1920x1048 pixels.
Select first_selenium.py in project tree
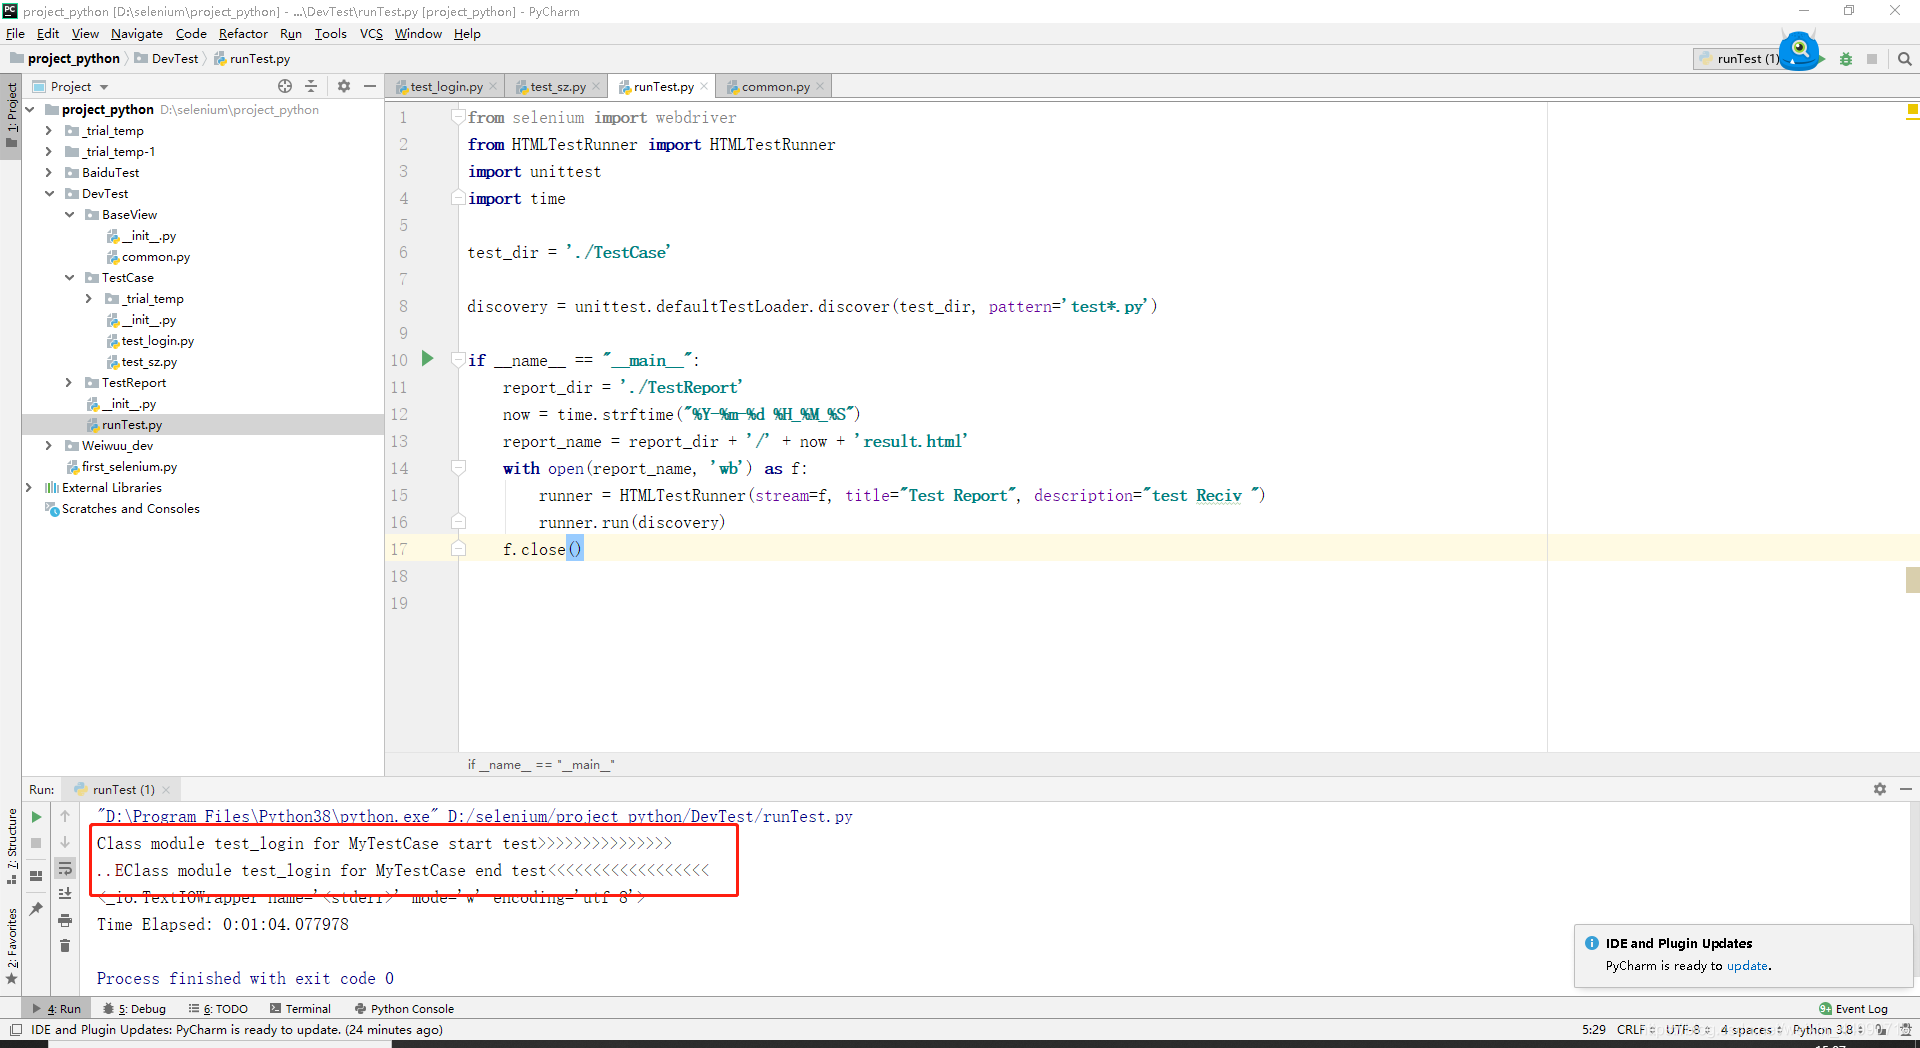click(129, 467)
